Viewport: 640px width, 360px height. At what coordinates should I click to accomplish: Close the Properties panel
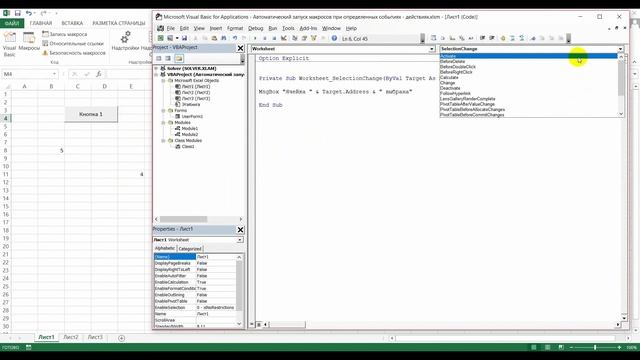(x=240, y=230)
